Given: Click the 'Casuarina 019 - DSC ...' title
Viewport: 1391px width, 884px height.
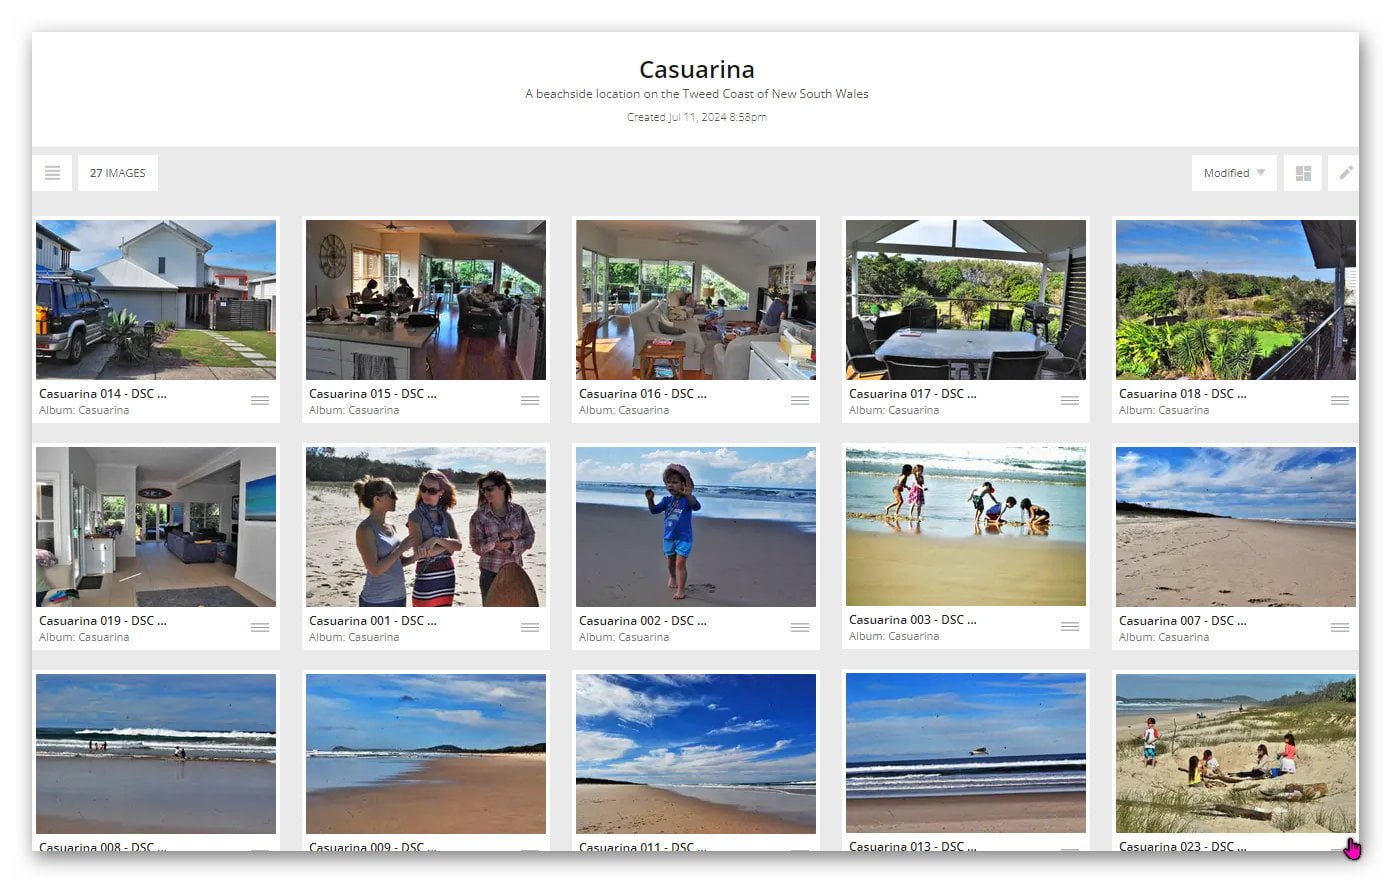Looking at the screenshot, I should point(103,621).
